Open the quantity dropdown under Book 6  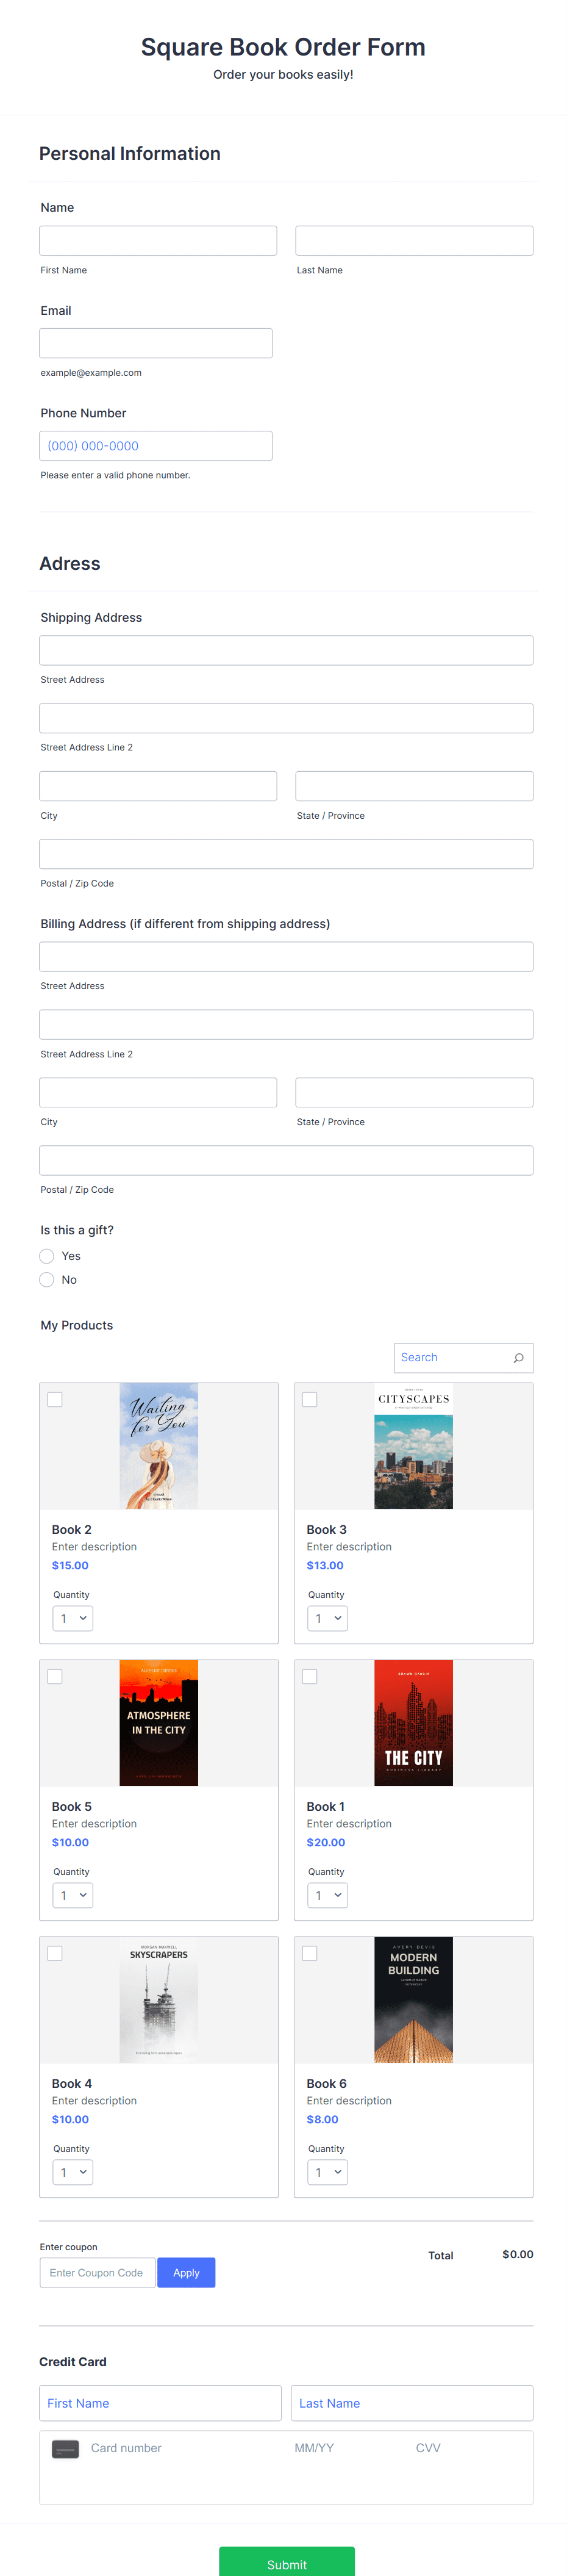click(x=327, y=2171)
